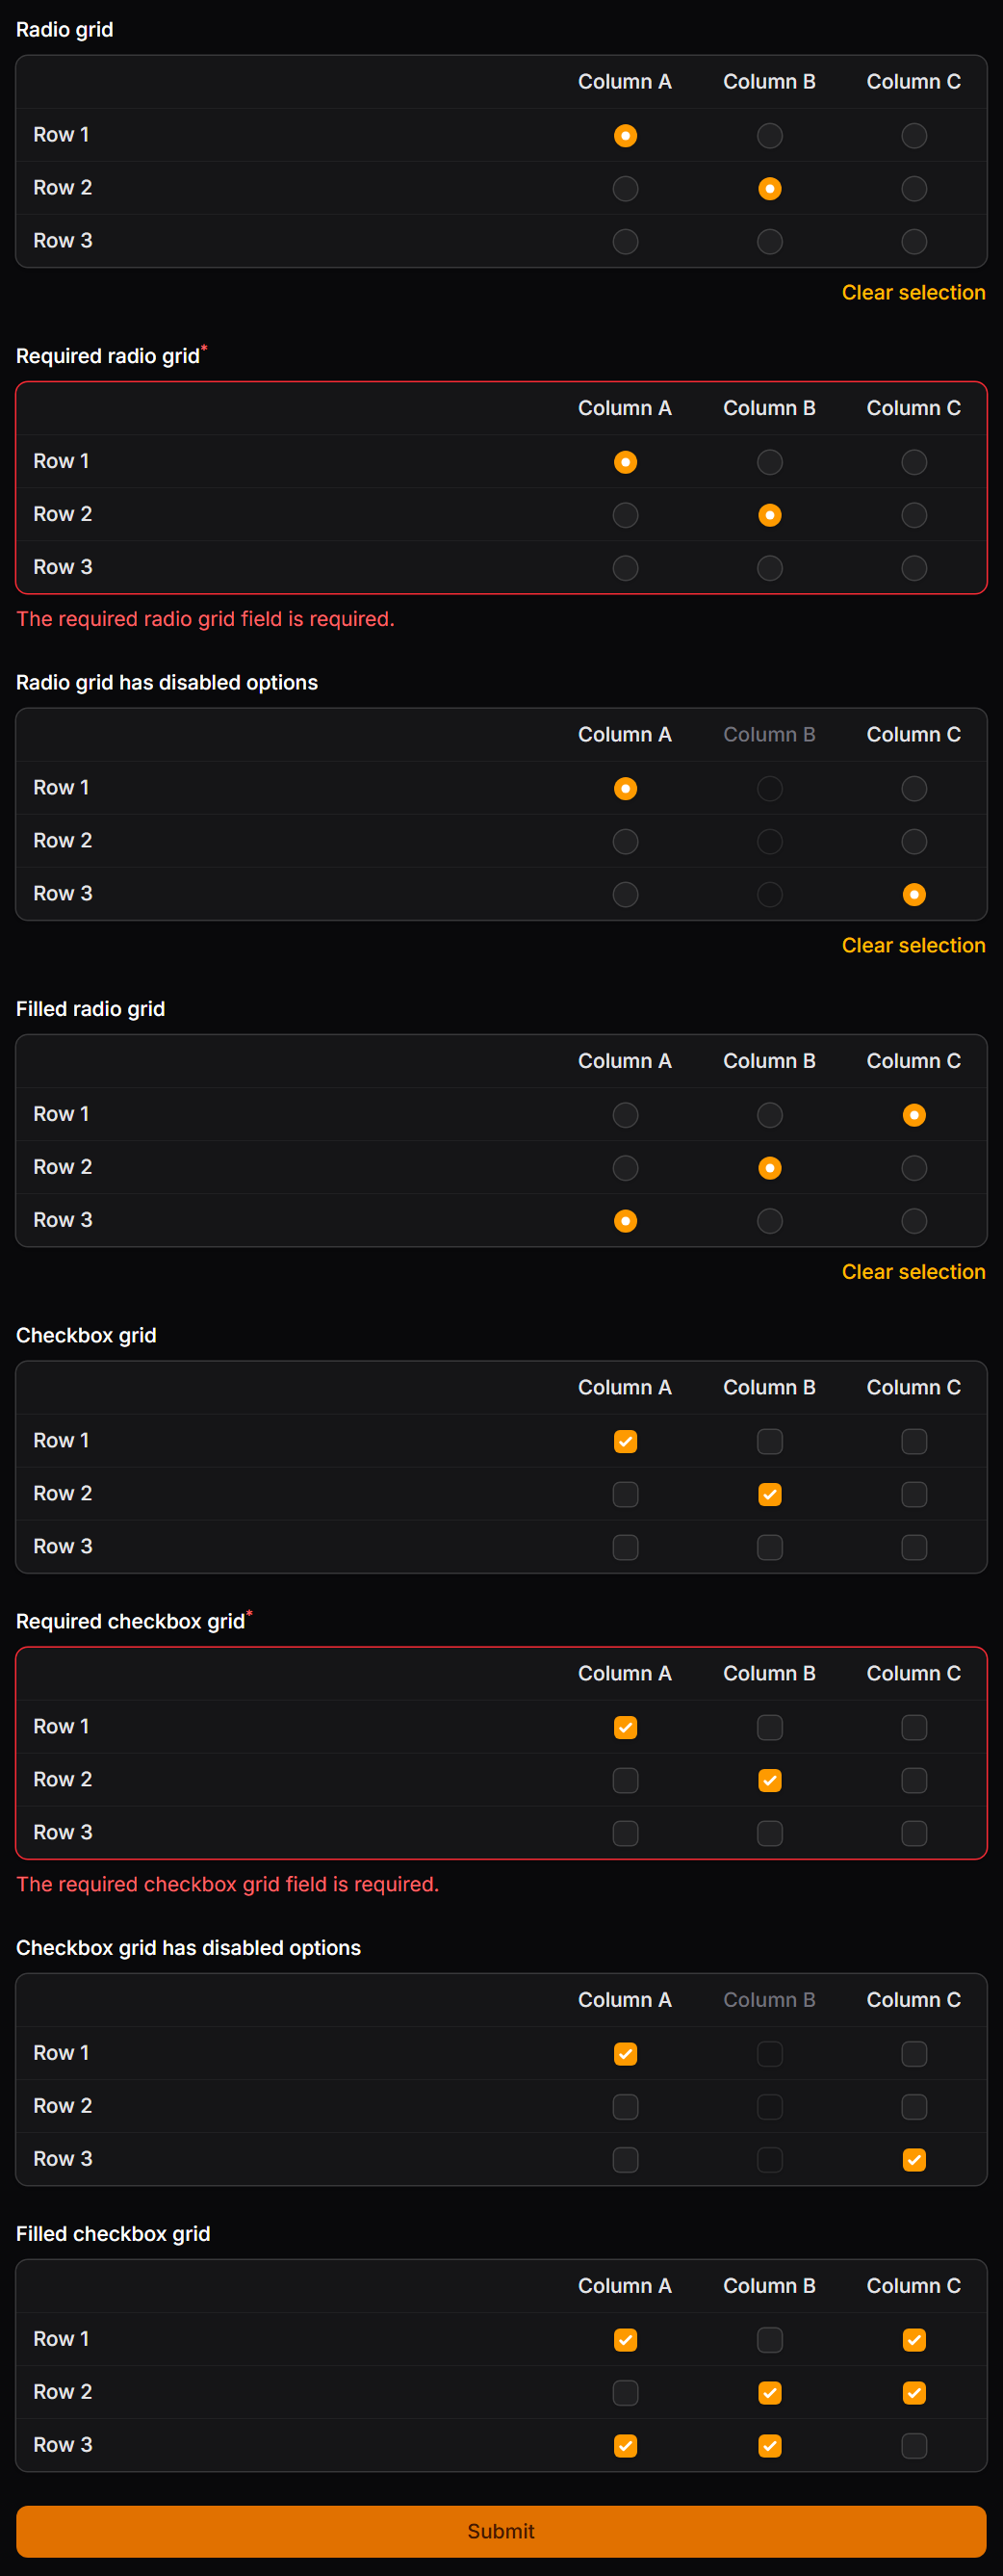
Task: Uncheck Column A for Row 1 in Checkbox grid
Action: 625,1441
